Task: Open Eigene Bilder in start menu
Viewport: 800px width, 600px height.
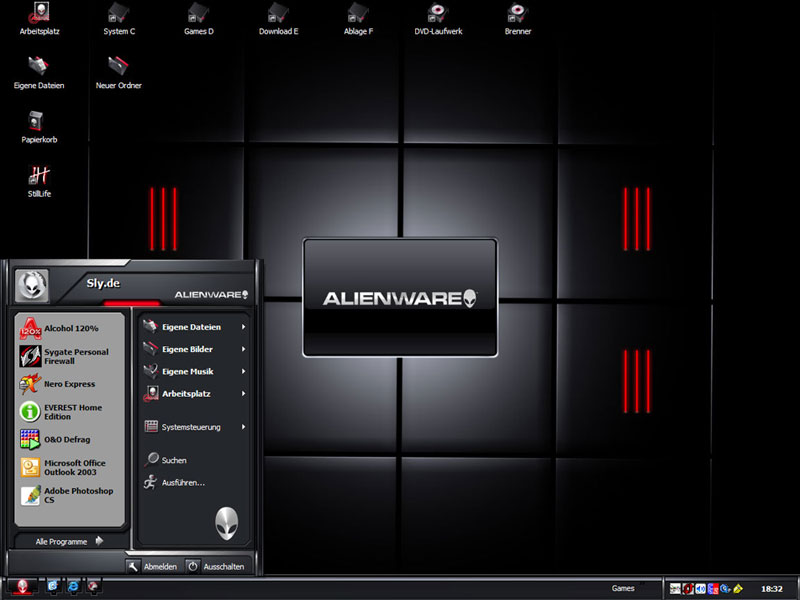Action: coord(194,349)
